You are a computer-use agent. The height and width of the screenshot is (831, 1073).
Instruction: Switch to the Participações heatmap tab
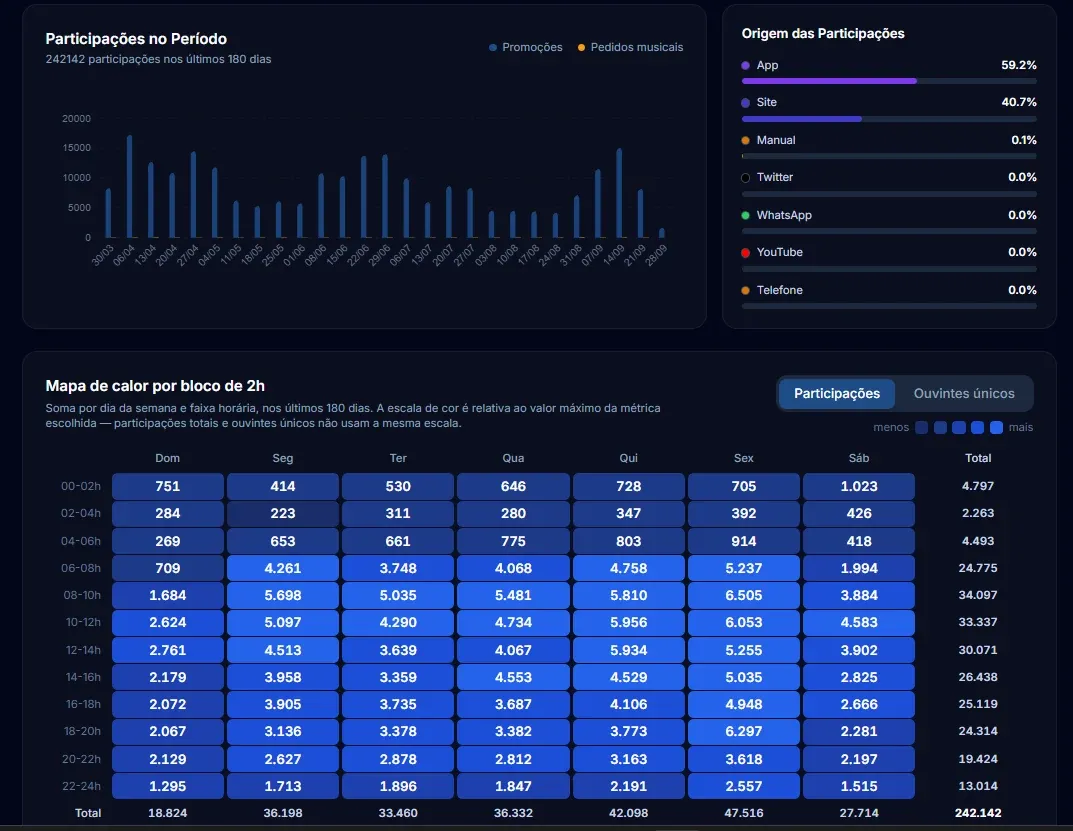(x=837, y=394)
